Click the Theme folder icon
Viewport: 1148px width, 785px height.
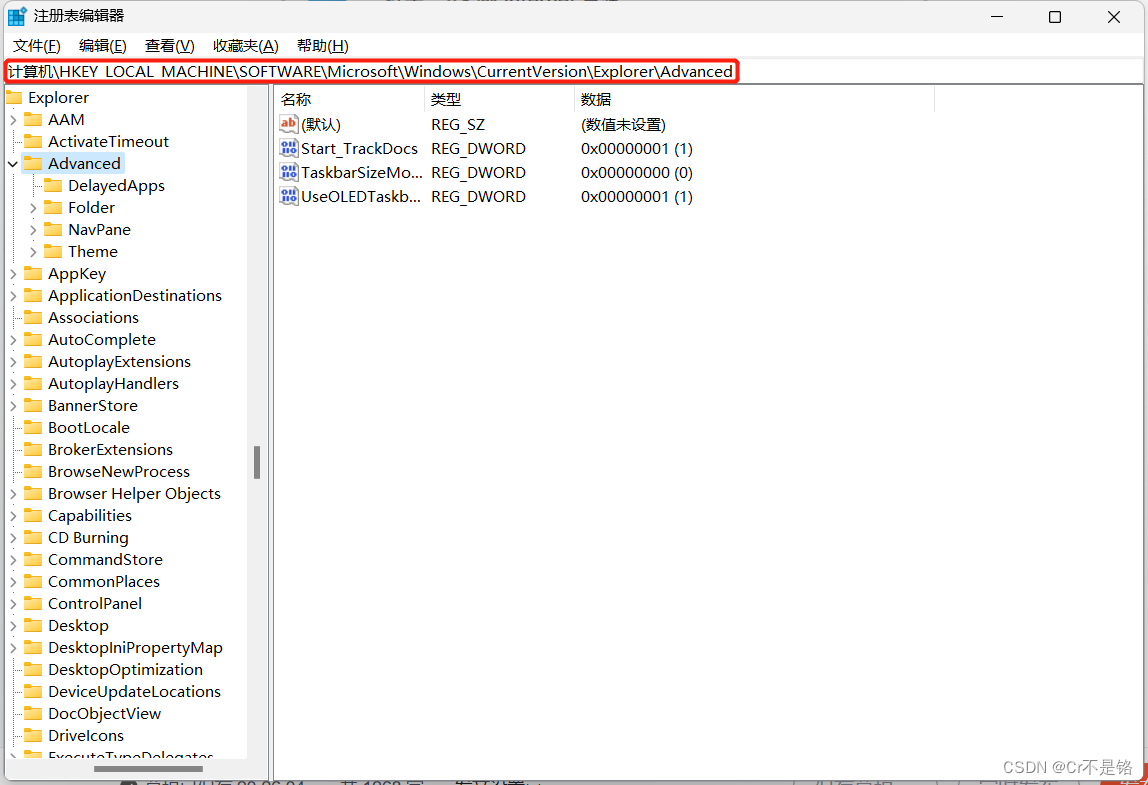(x=53, y=251)
